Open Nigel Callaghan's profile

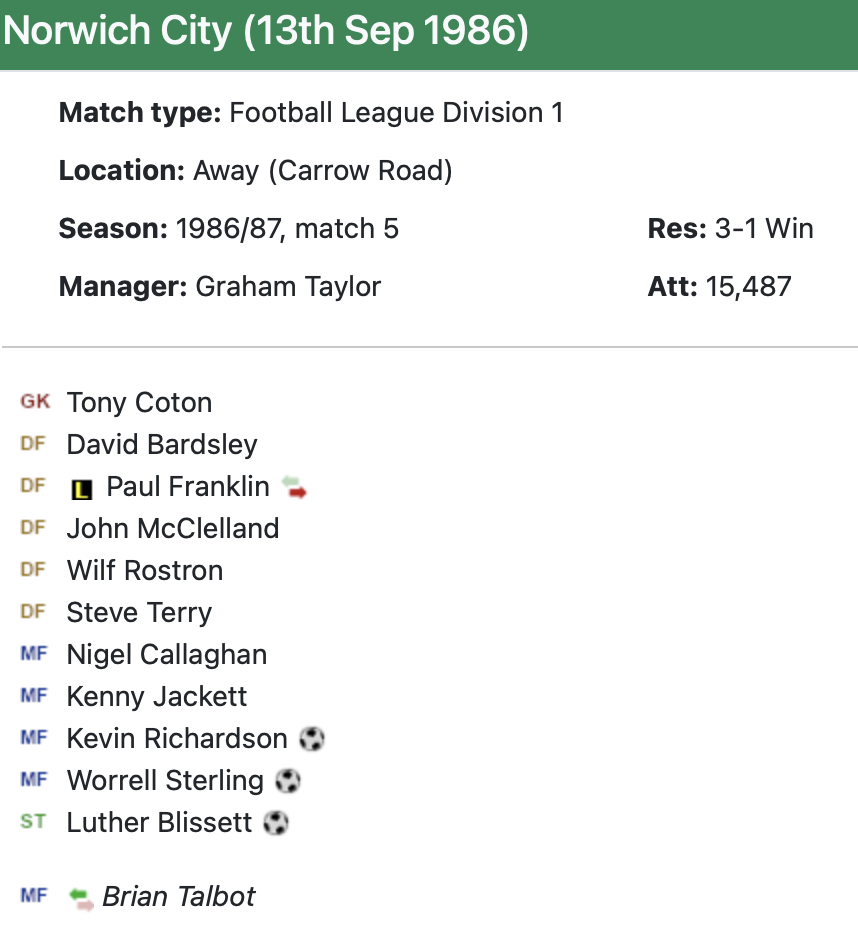point(167,655)
